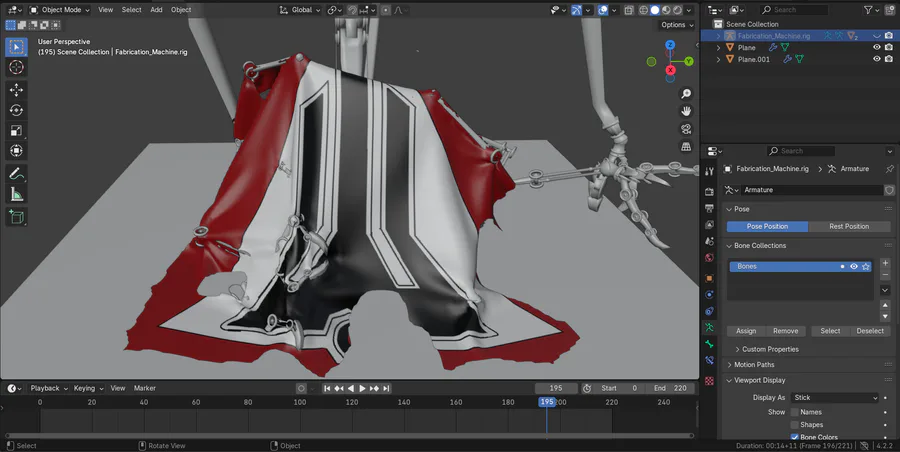Click the Assign button for bone collections
The image size is (900, 452).
pyautogui.click(x=746, y=331)
